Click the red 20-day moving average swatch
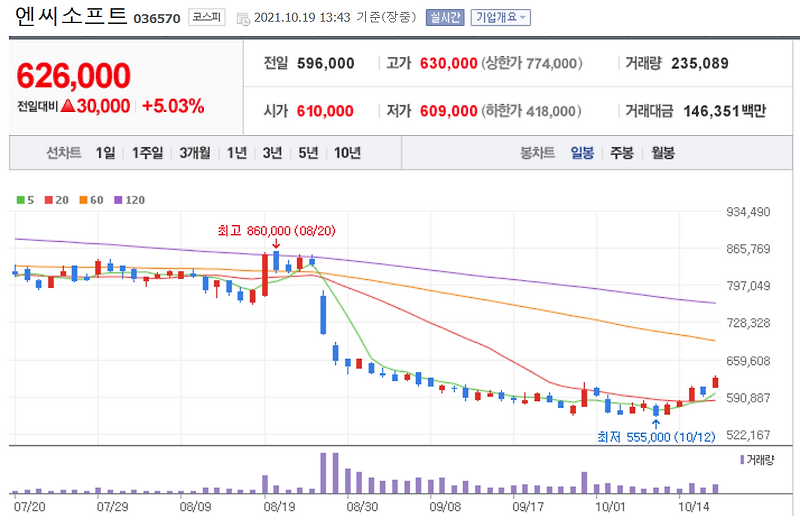800x516 pixels. click(x=48, y=200)
